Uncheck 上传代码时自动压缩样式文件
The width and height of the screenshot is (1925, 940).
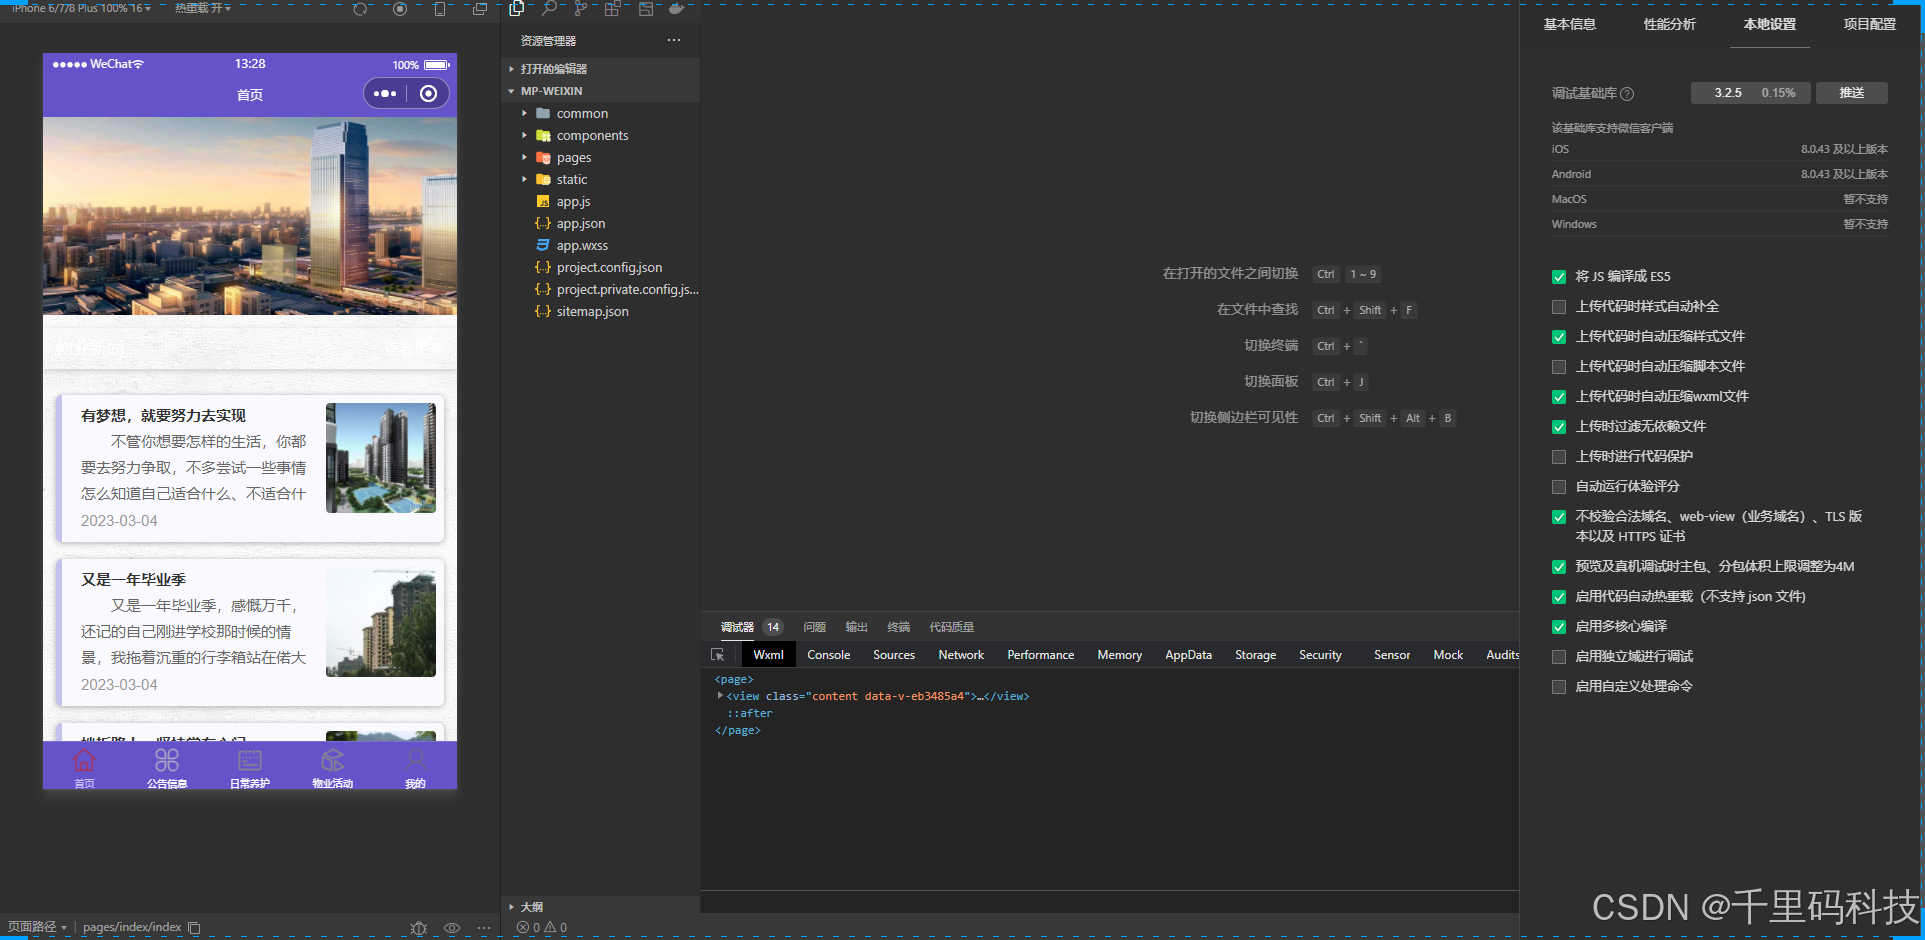(1559, 337)
